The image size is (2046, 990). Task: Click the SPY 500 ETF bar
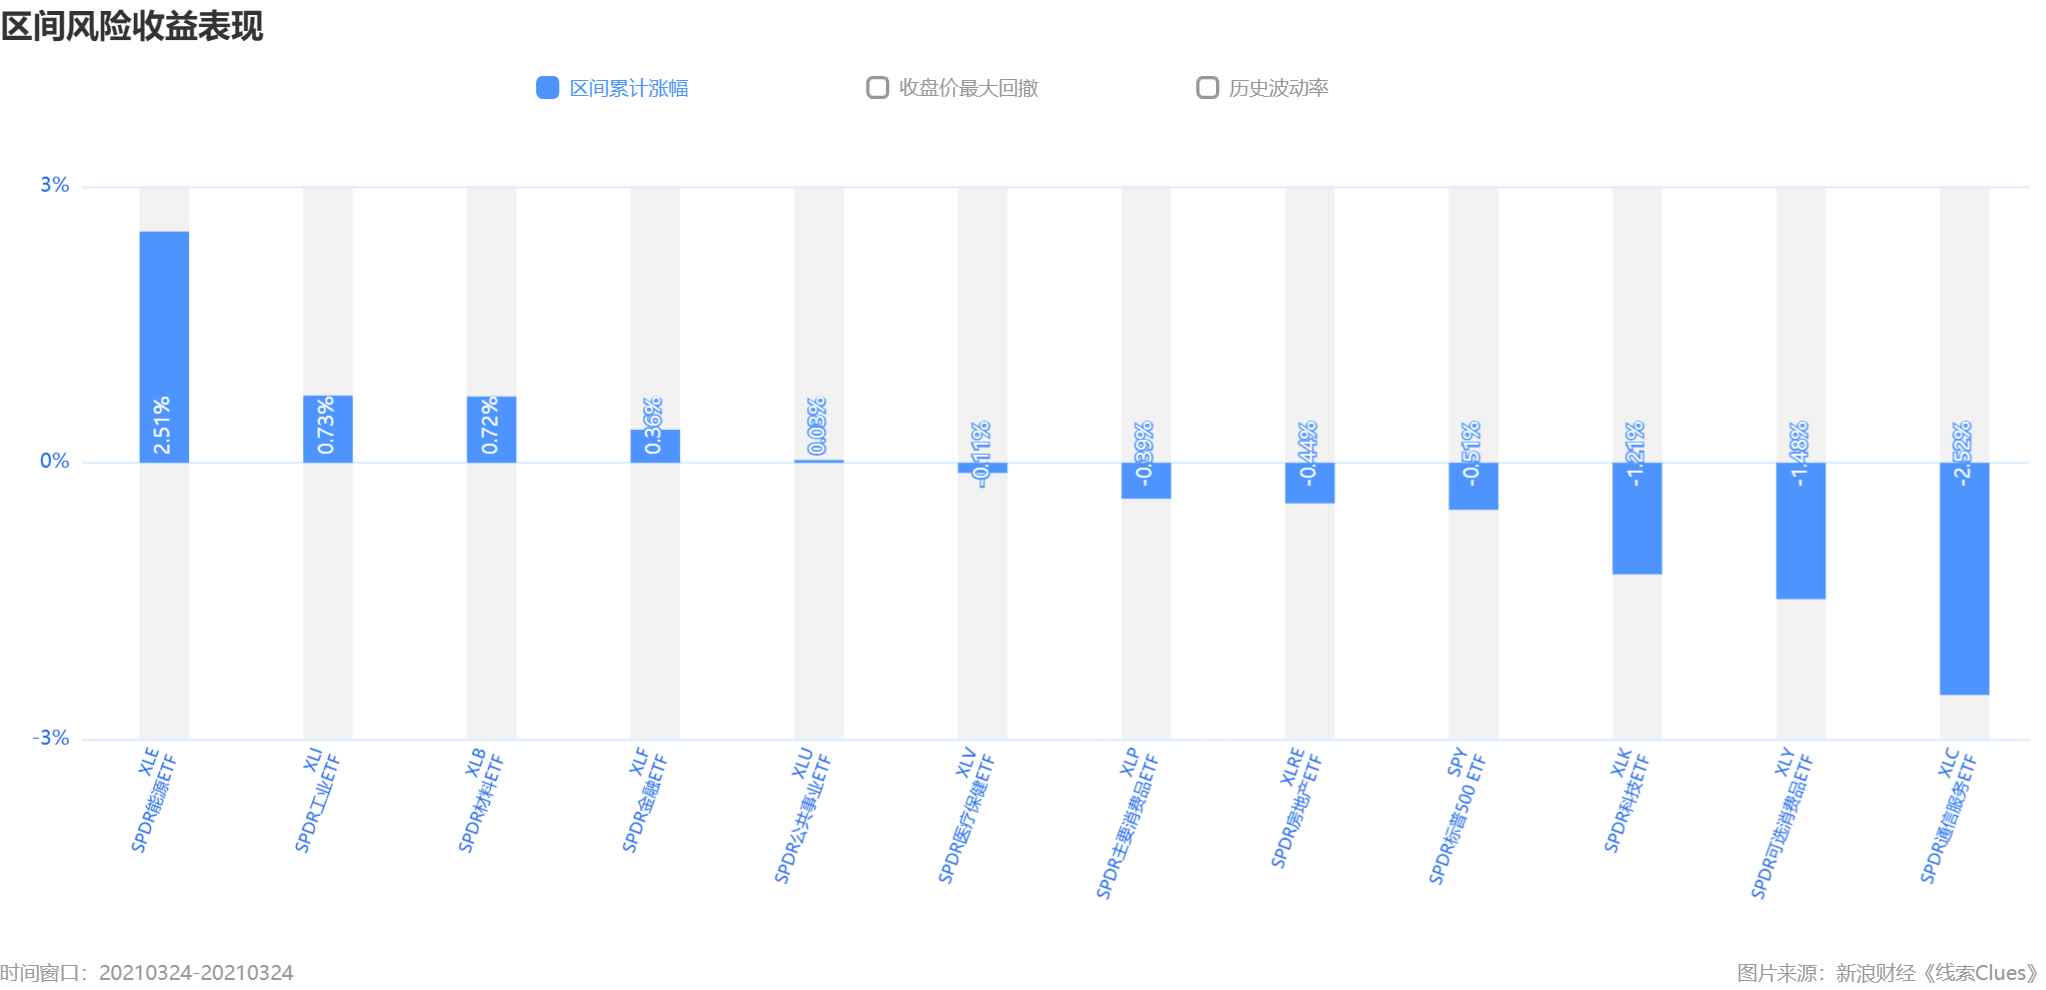tap(1473, 486)
